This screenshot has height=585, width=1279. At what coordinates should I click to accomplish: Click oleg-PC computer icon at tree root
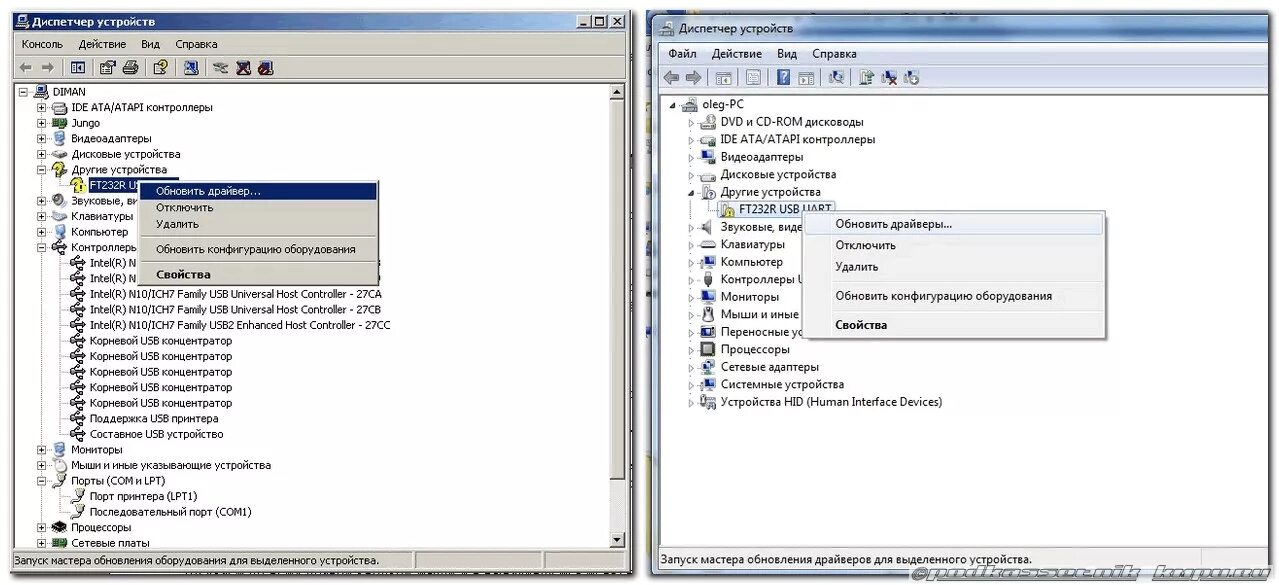pyautogui.click(x=689, y=104)
